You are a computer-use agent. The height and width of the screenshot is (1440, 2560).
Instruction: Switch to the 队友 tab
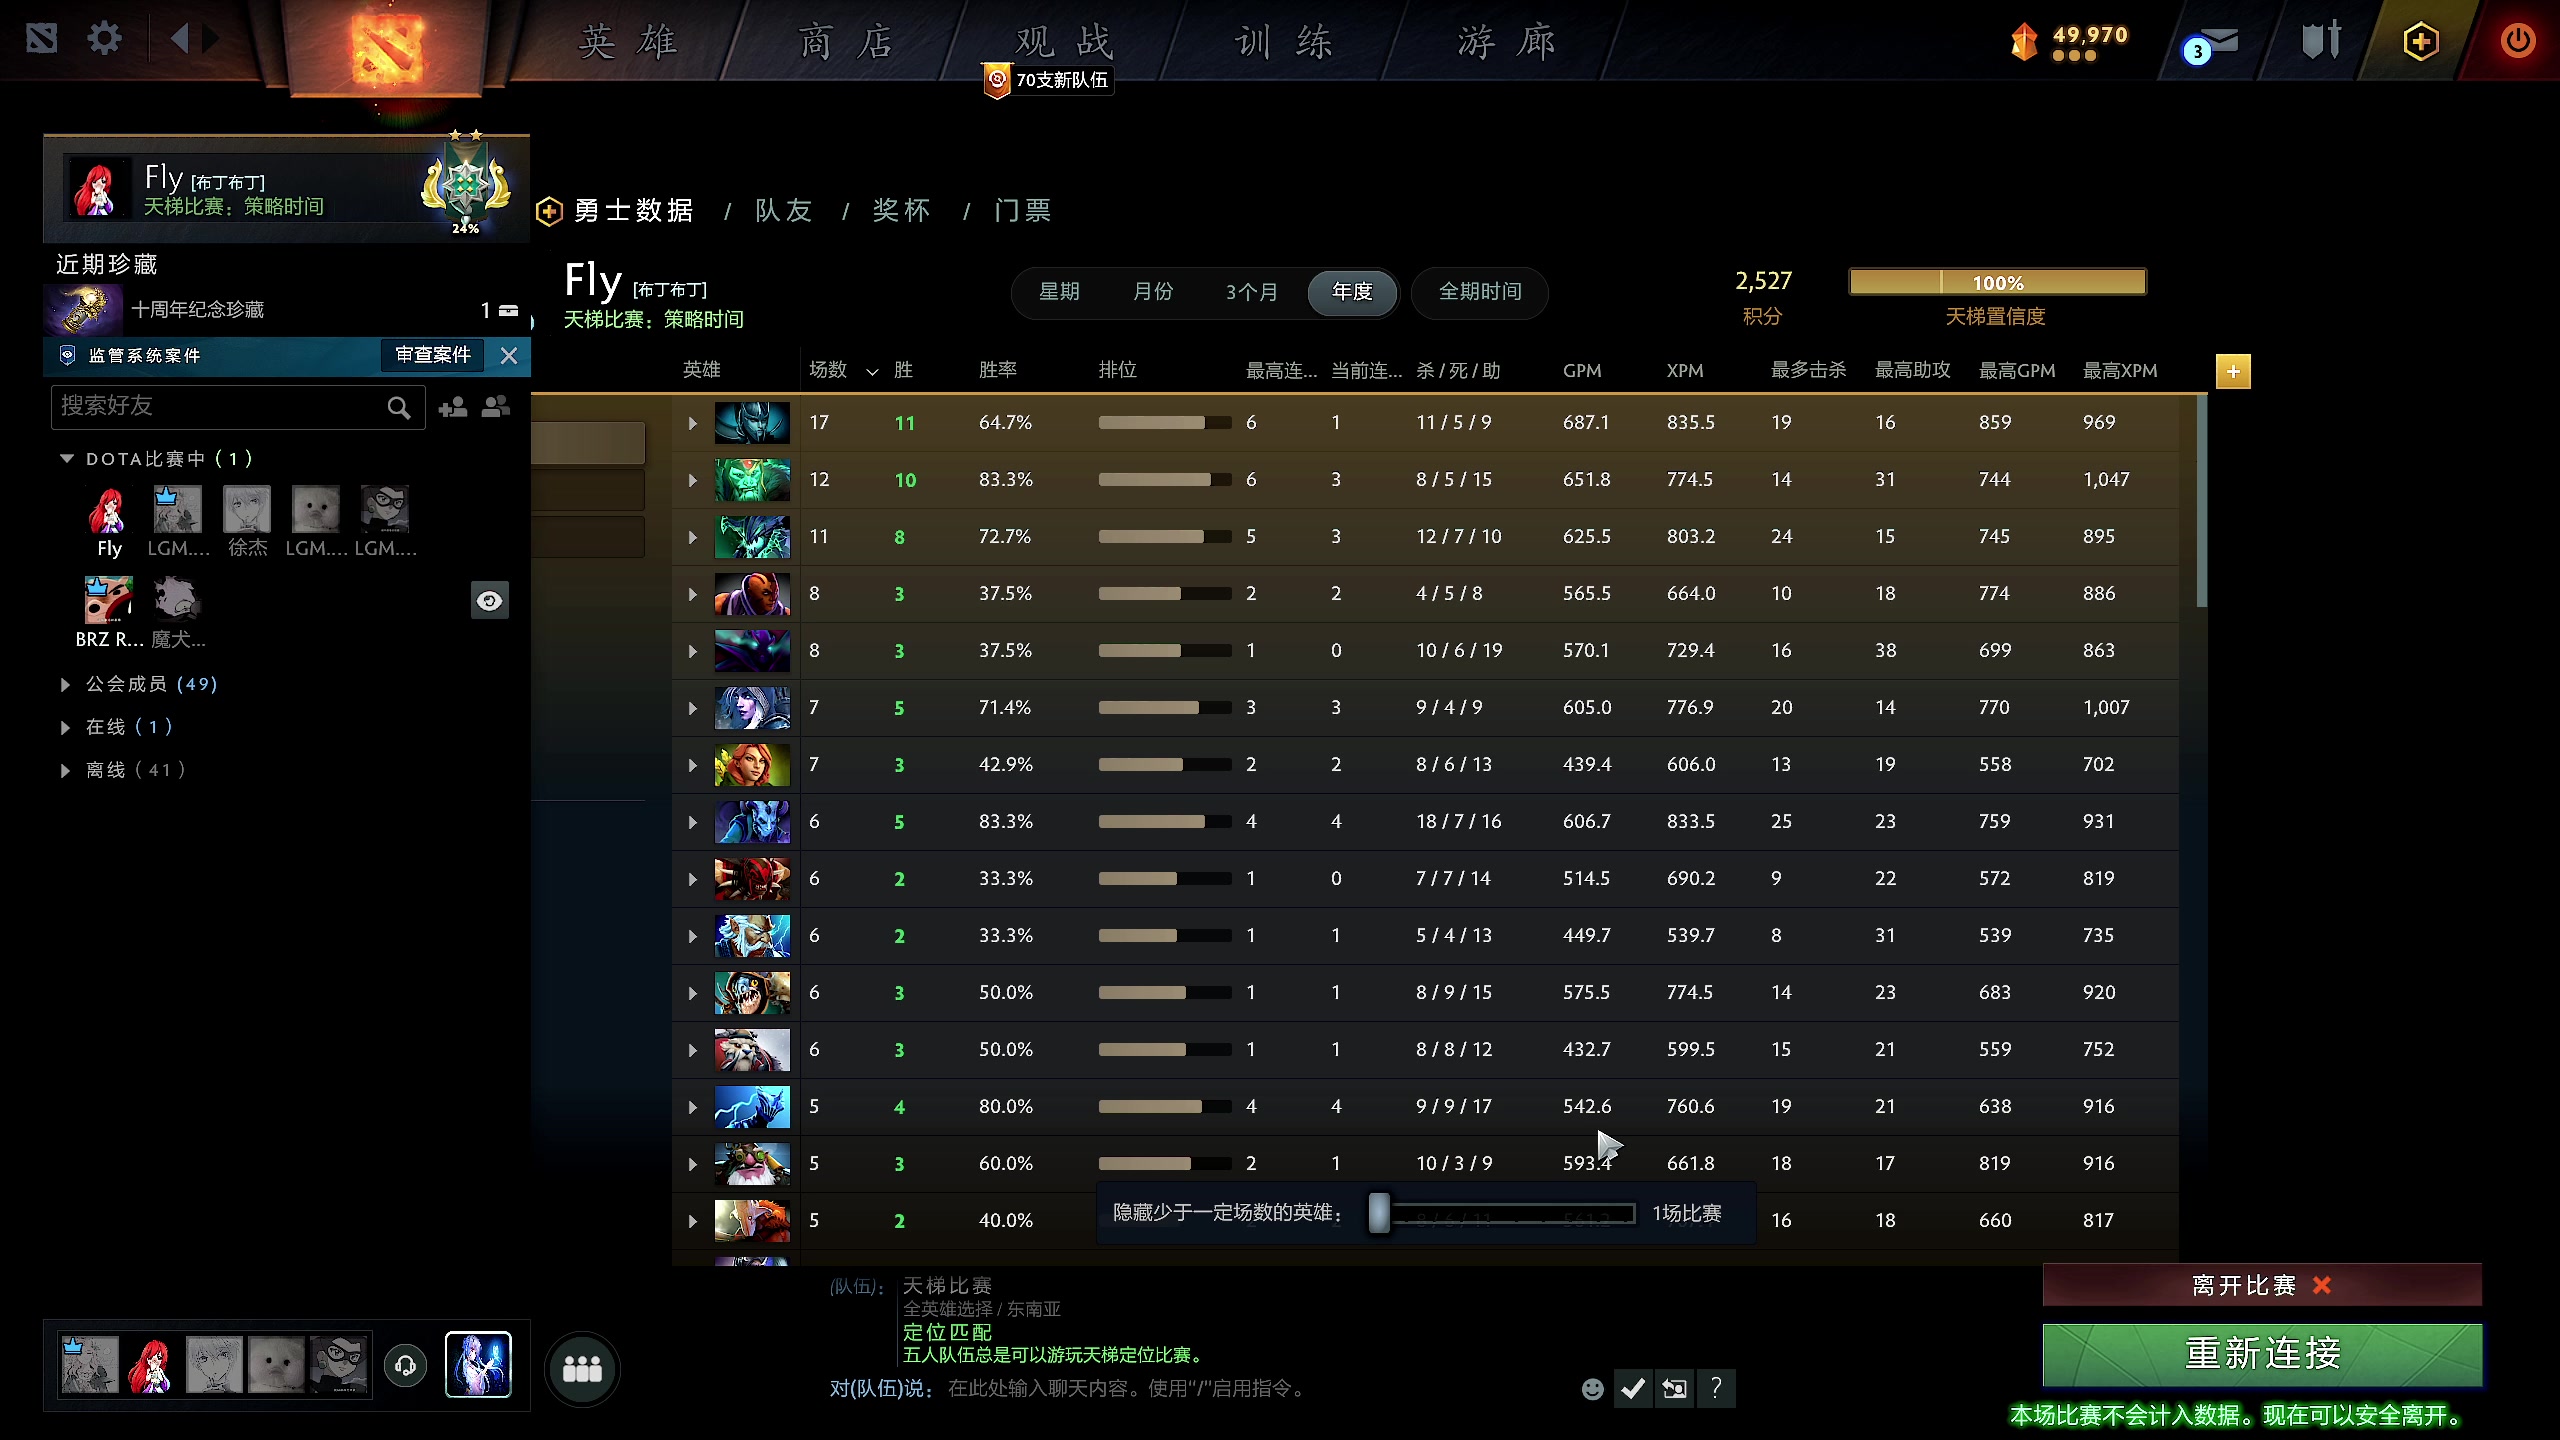pyautogui.click(x=784, y=211)
